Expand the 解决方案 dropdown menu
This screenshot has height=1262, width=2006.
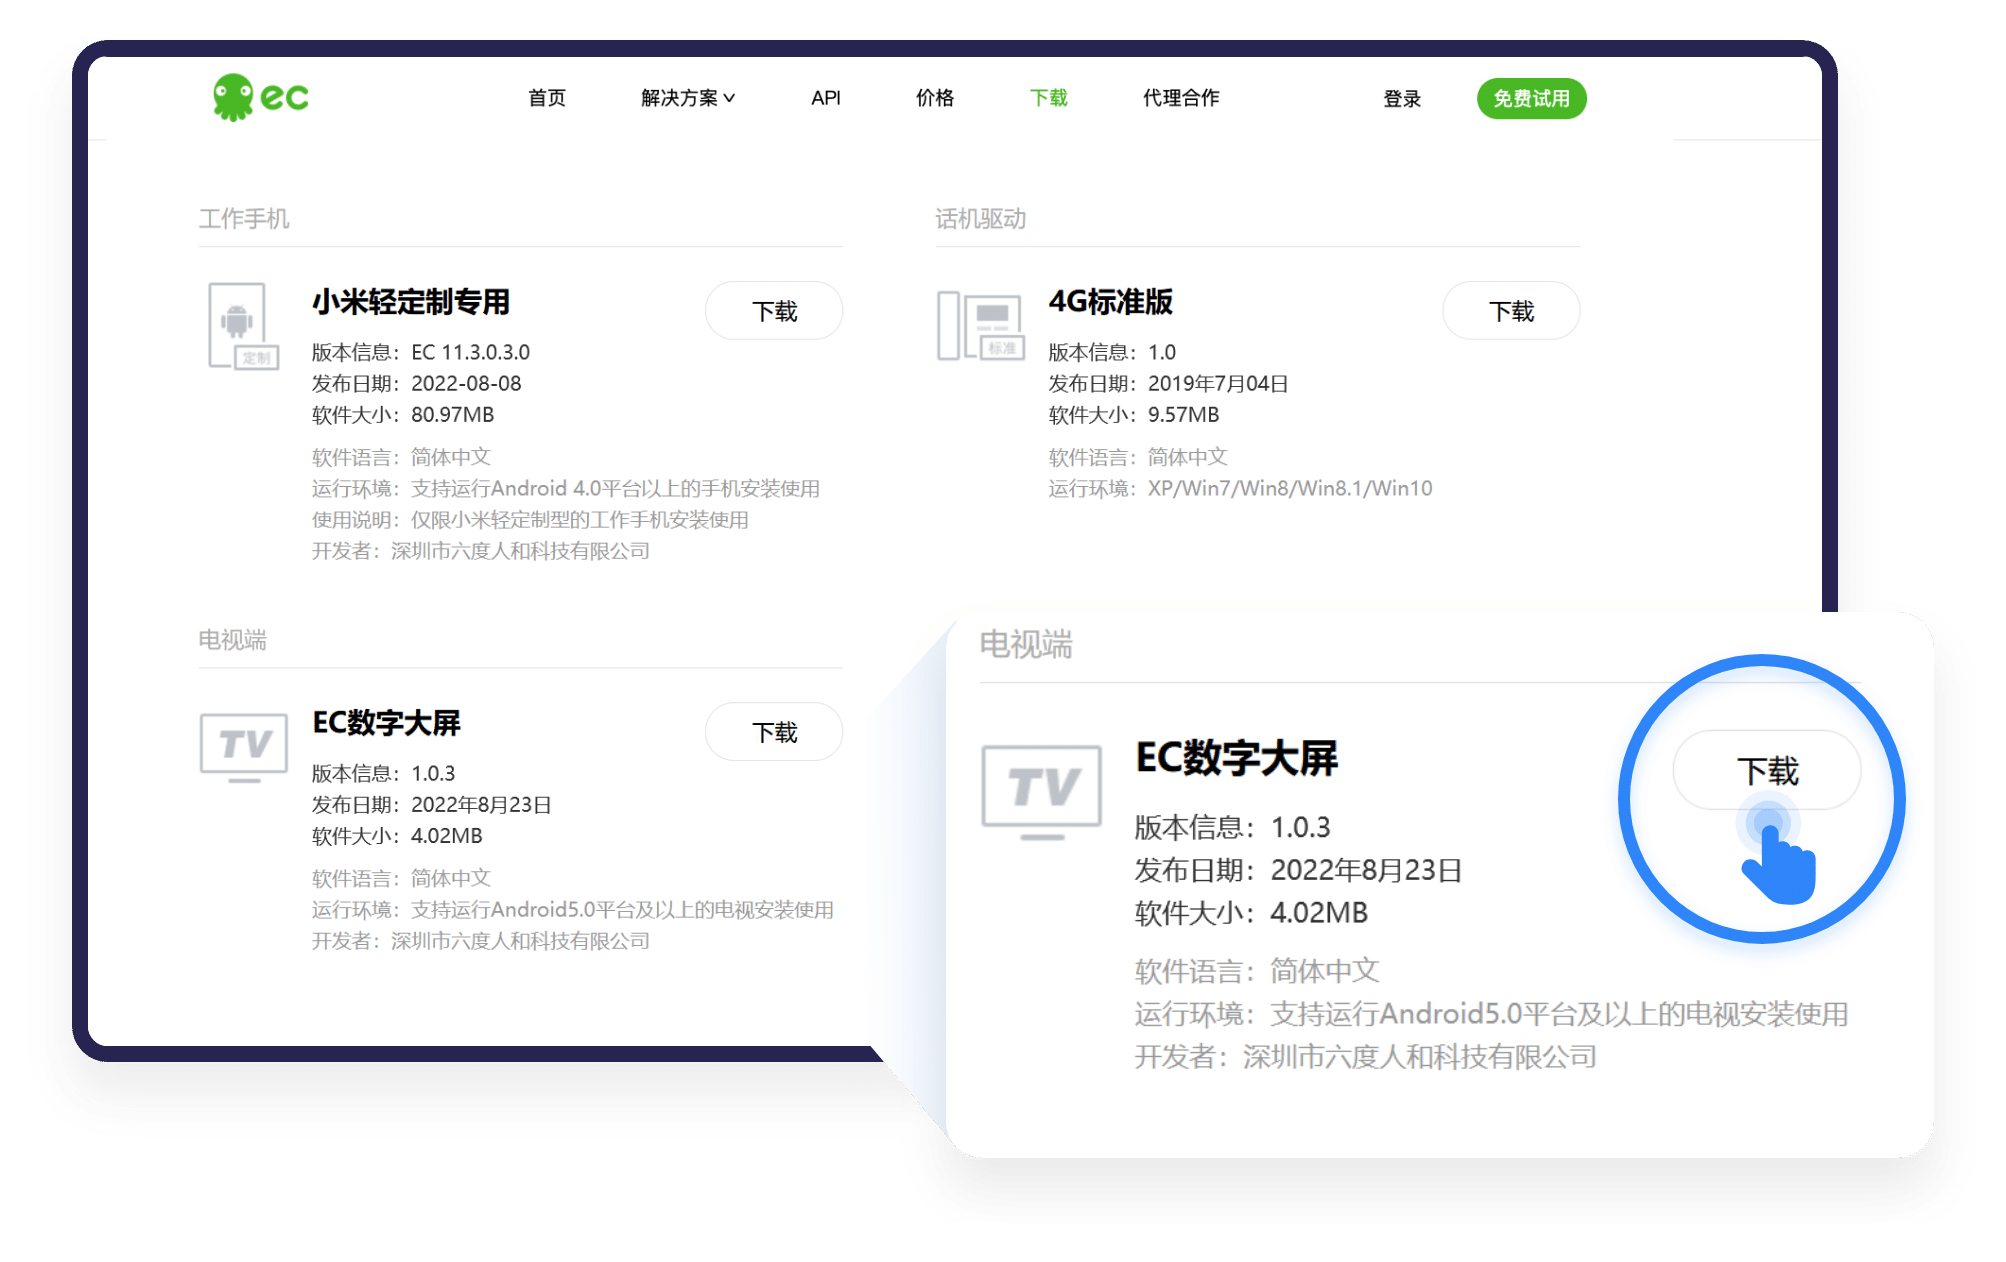pyautogui.click(x=686, y=98)
